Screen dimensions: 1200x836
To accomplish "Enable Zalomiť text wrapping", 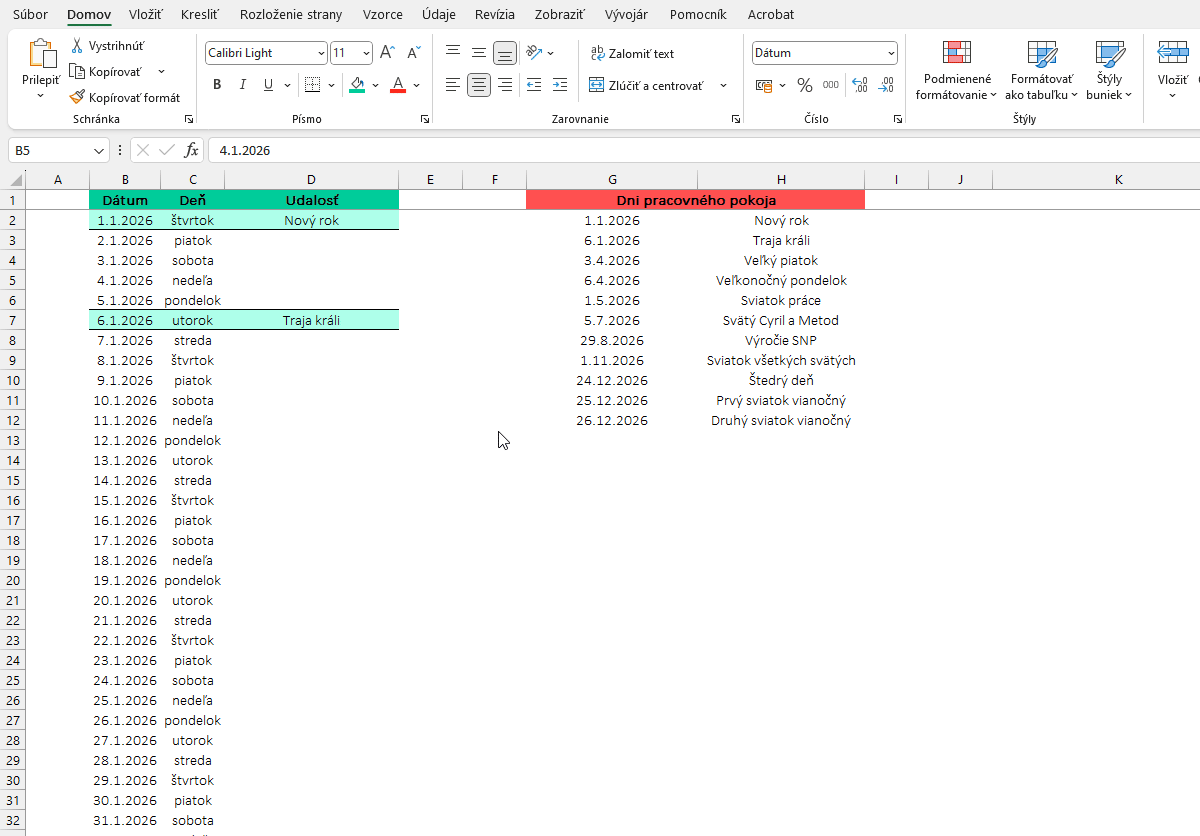I will pos(632,54).
